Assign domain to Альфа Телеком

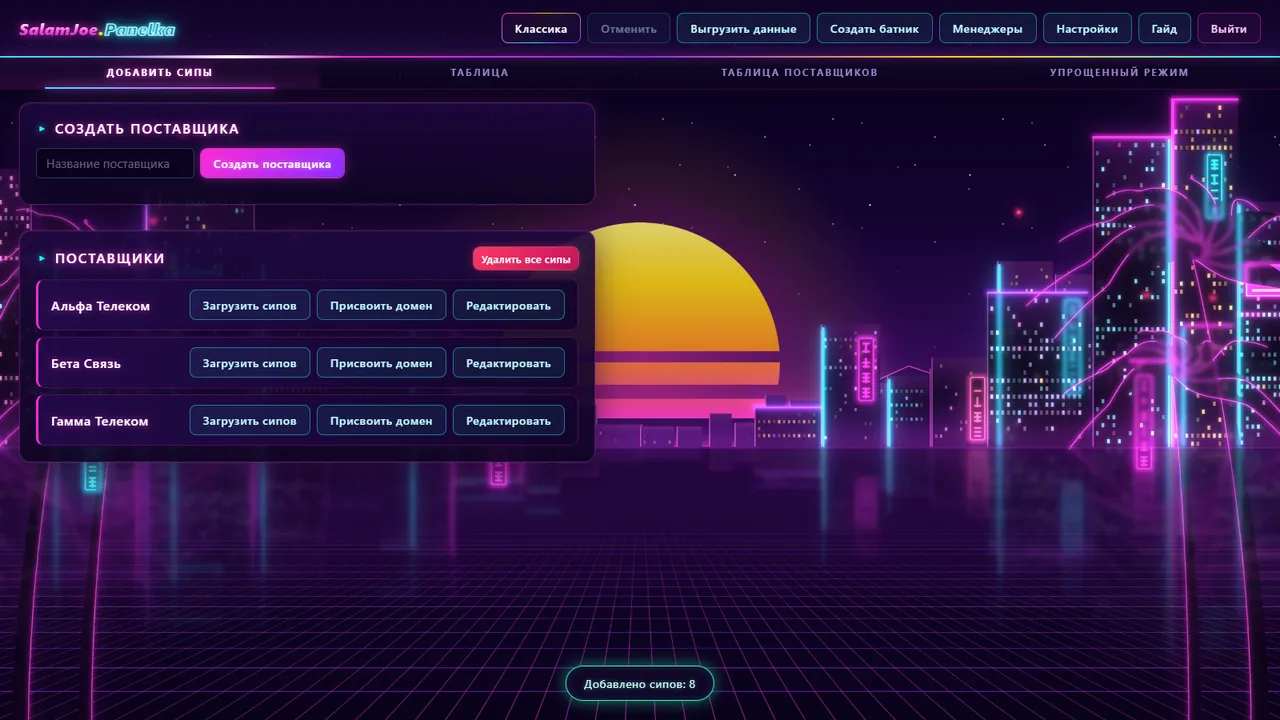point(381,305)
